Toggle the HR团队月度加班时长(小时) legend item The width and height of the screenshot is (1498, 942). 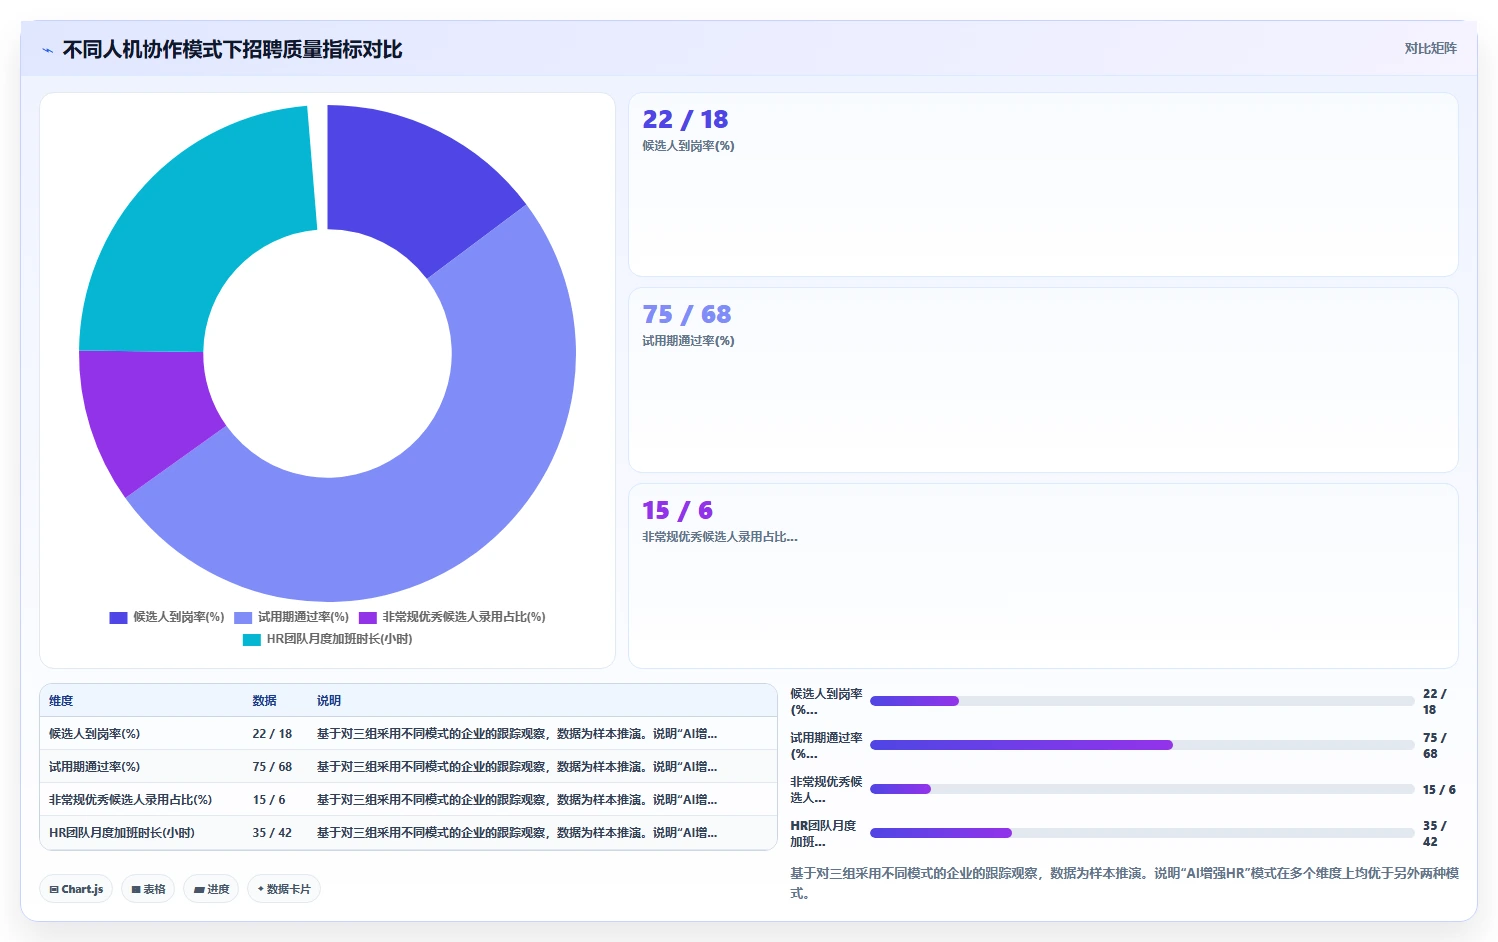(327, 639)
